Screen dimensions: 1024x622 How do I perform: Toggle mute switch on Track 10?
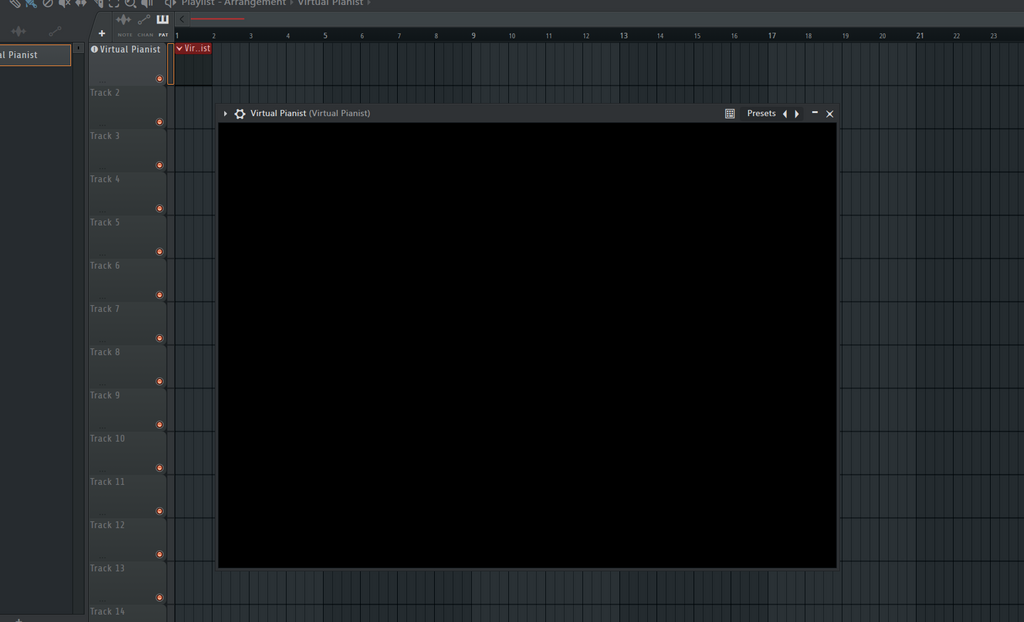coord(159,468)
